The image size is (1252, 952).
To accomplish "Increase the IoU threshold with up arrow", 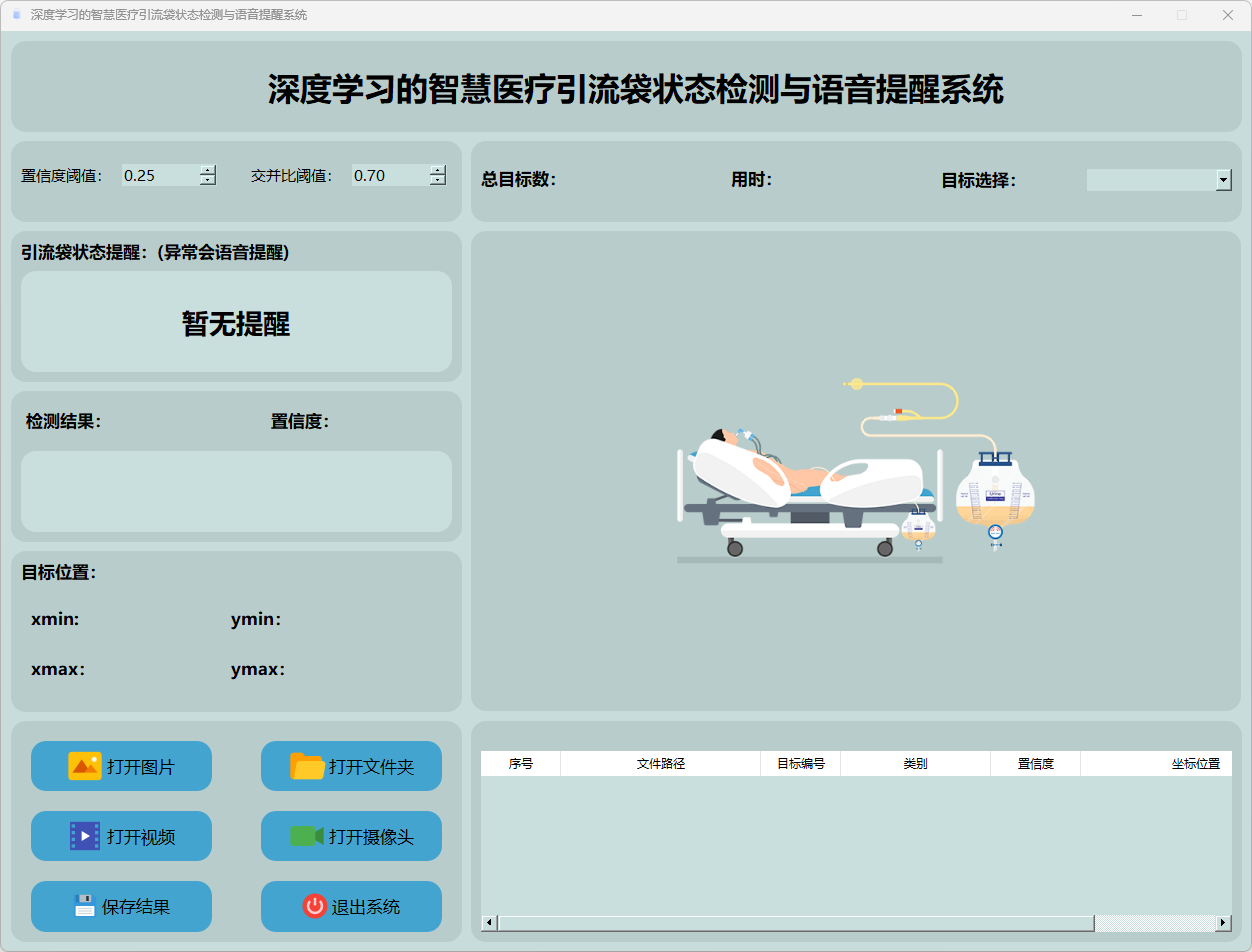I will point(438,170).
